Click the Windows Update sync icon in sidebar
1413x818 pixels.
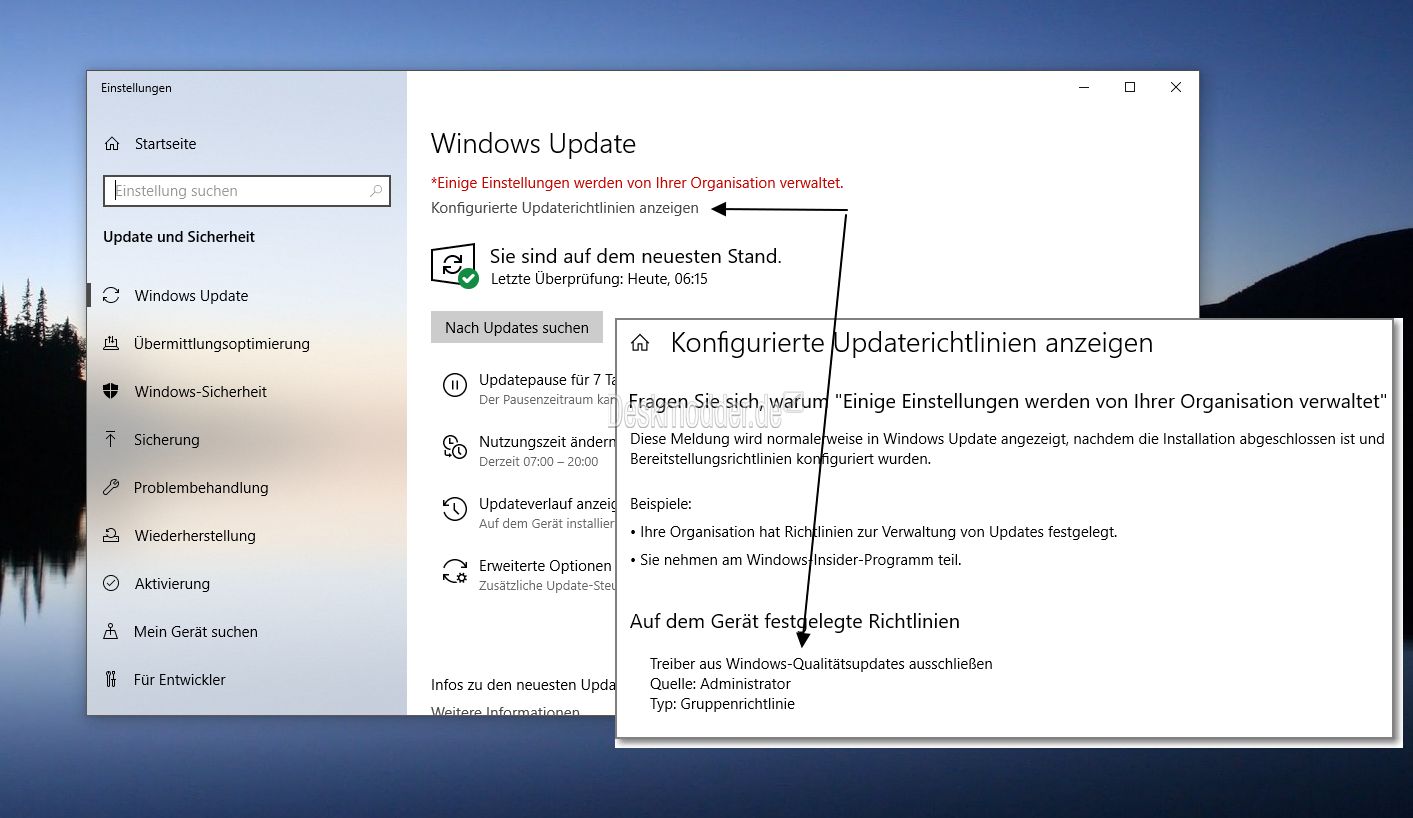click(x=111, y=296)
